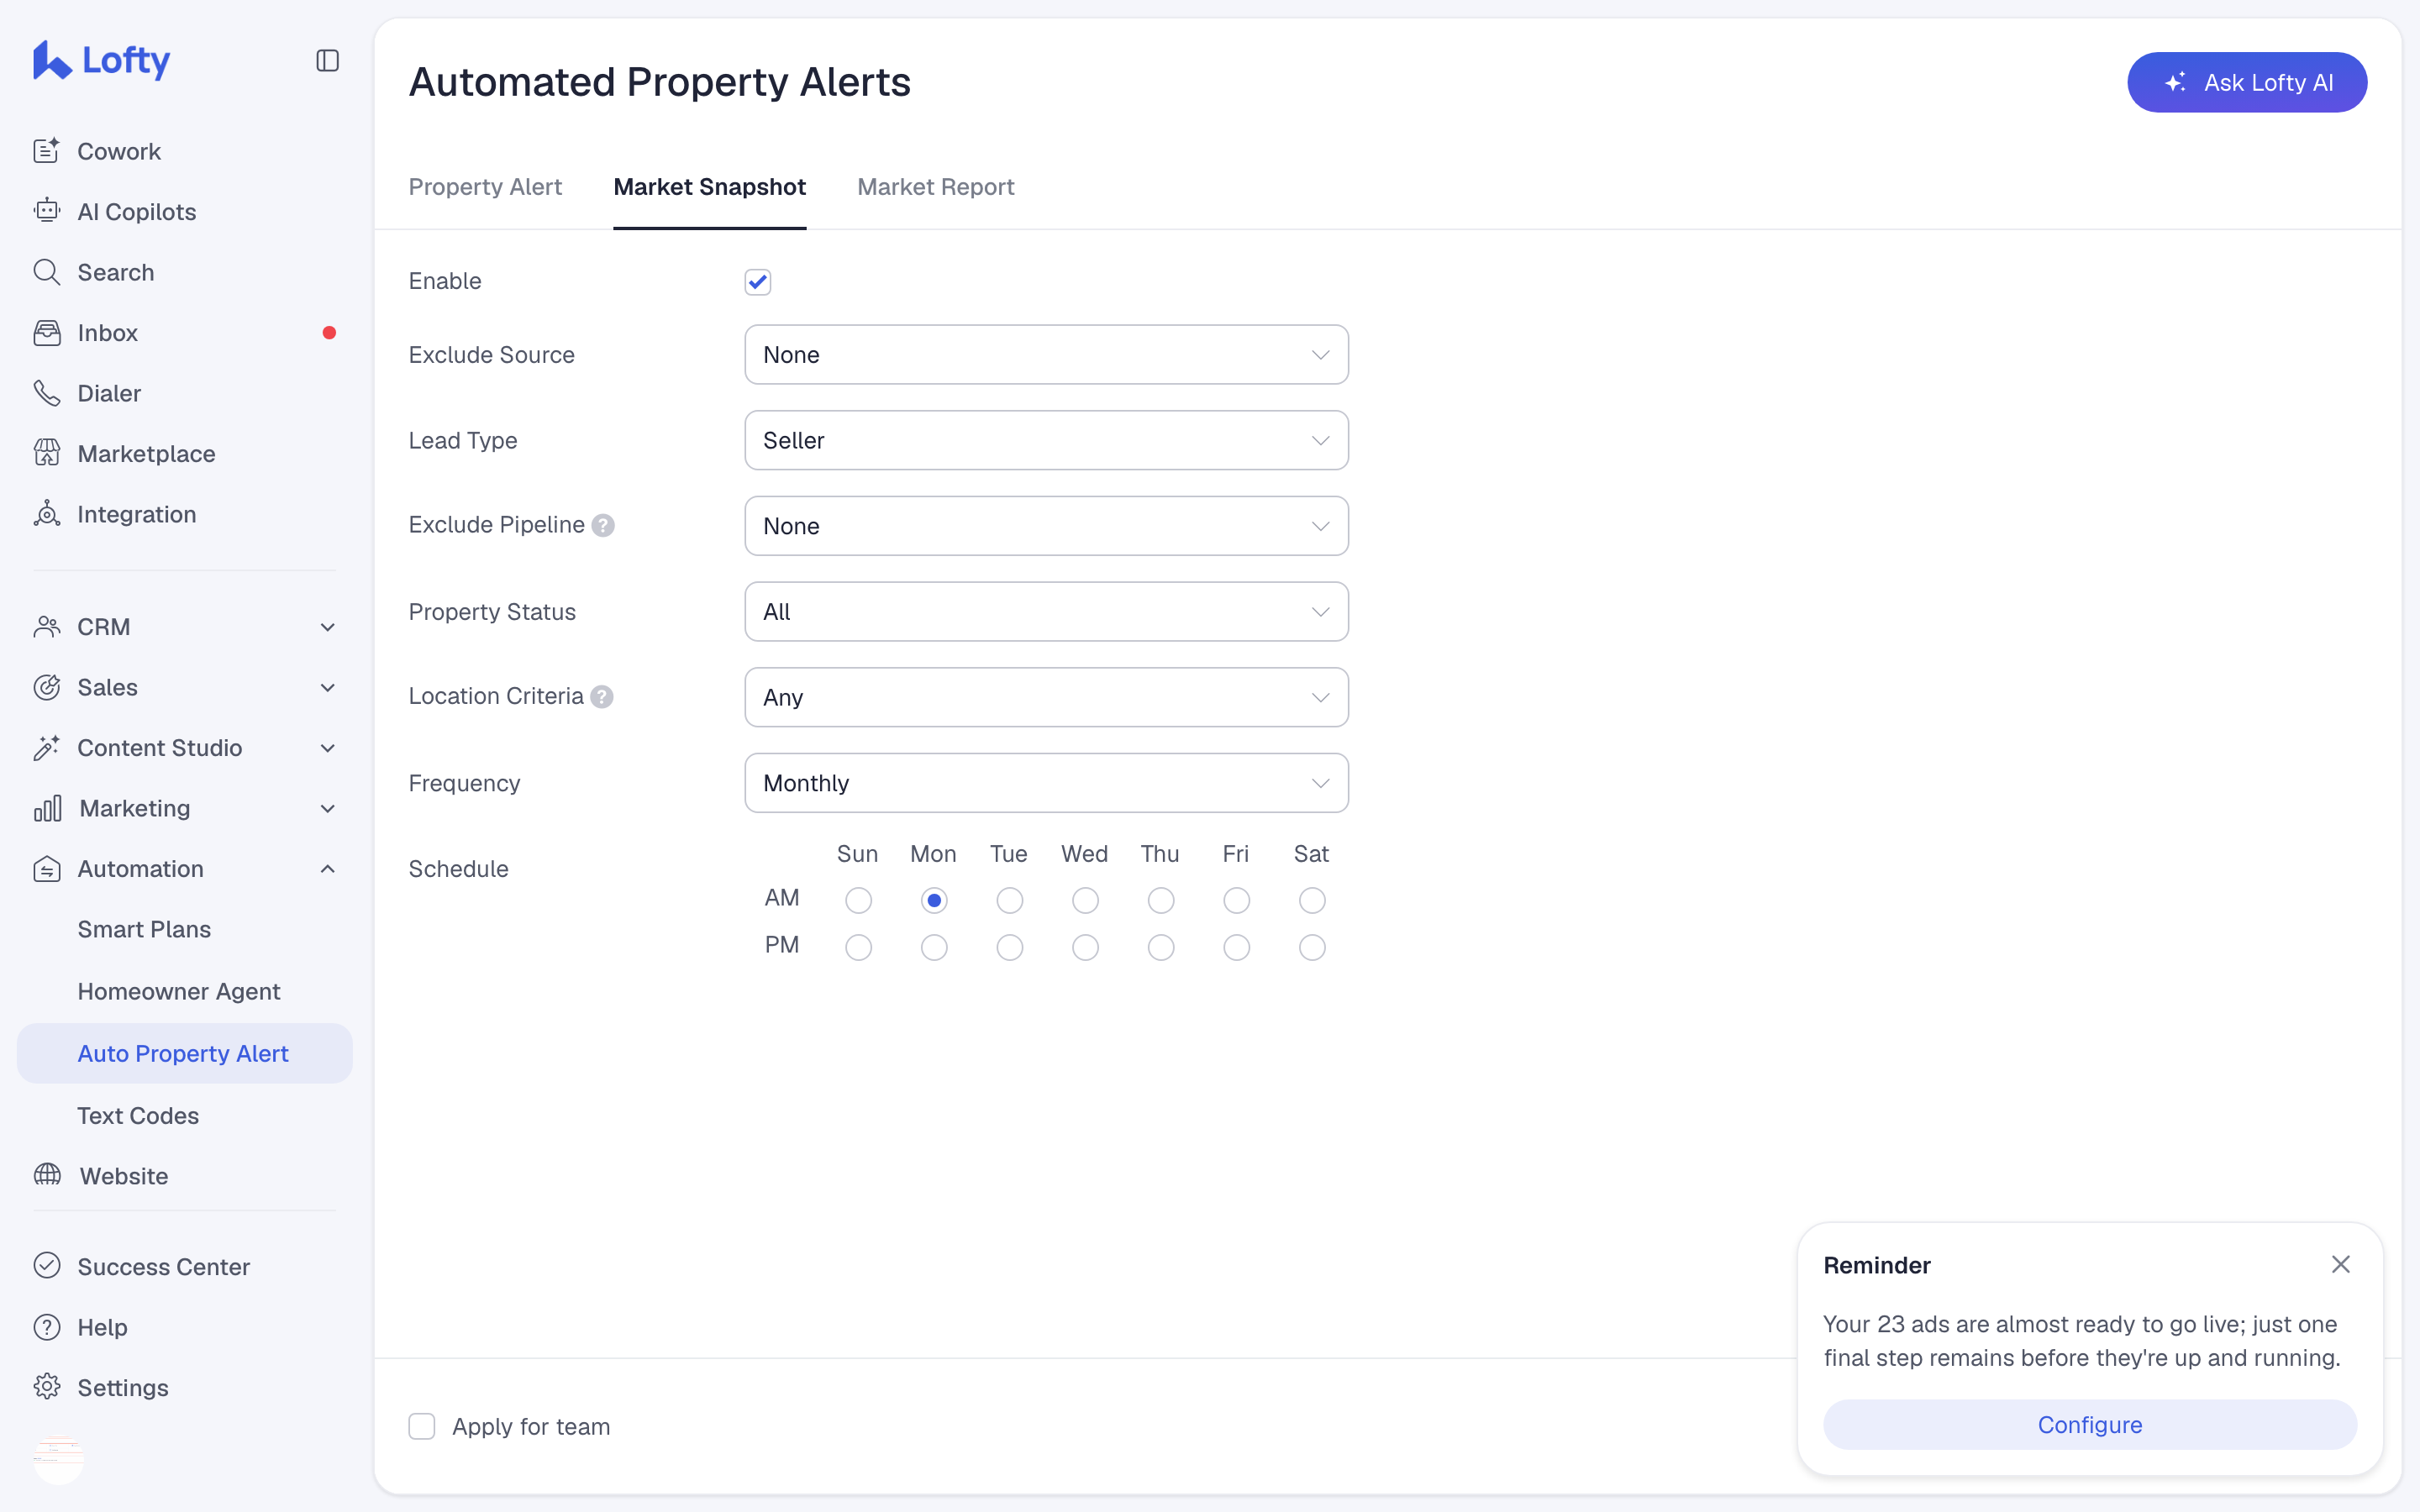Click the CRM people icon

pos(47,627)
